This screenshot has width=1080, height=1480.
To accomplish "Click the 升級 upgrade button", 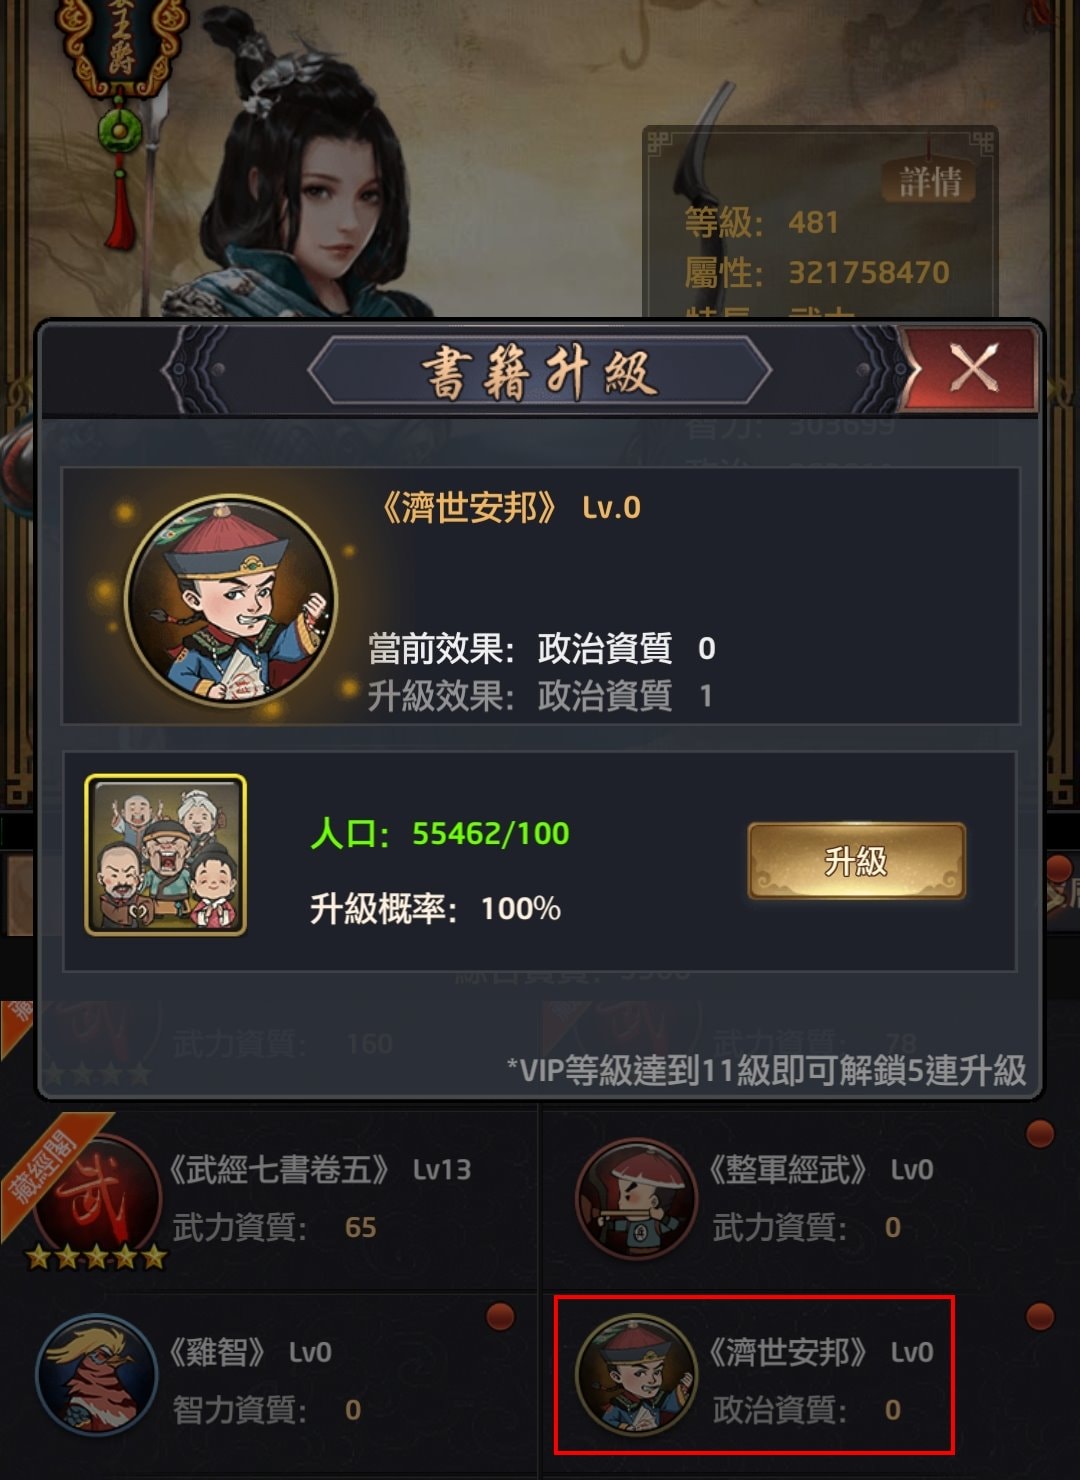I will click(856, 861).
